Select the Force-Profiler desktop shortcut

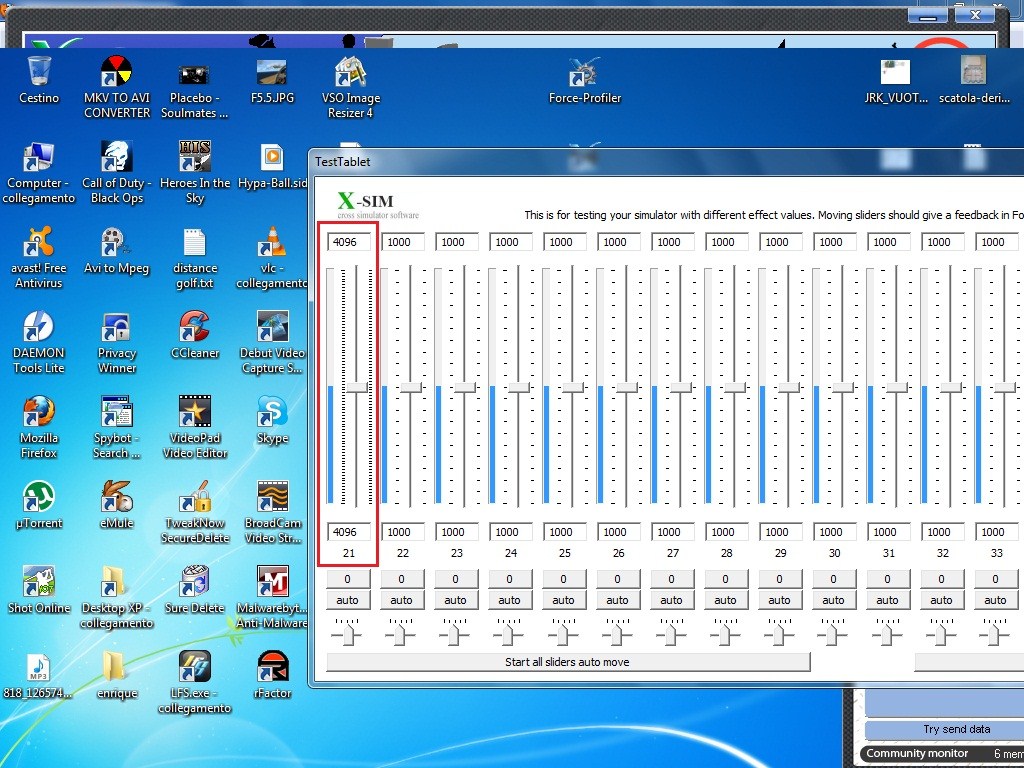click(x=583, y=72)
